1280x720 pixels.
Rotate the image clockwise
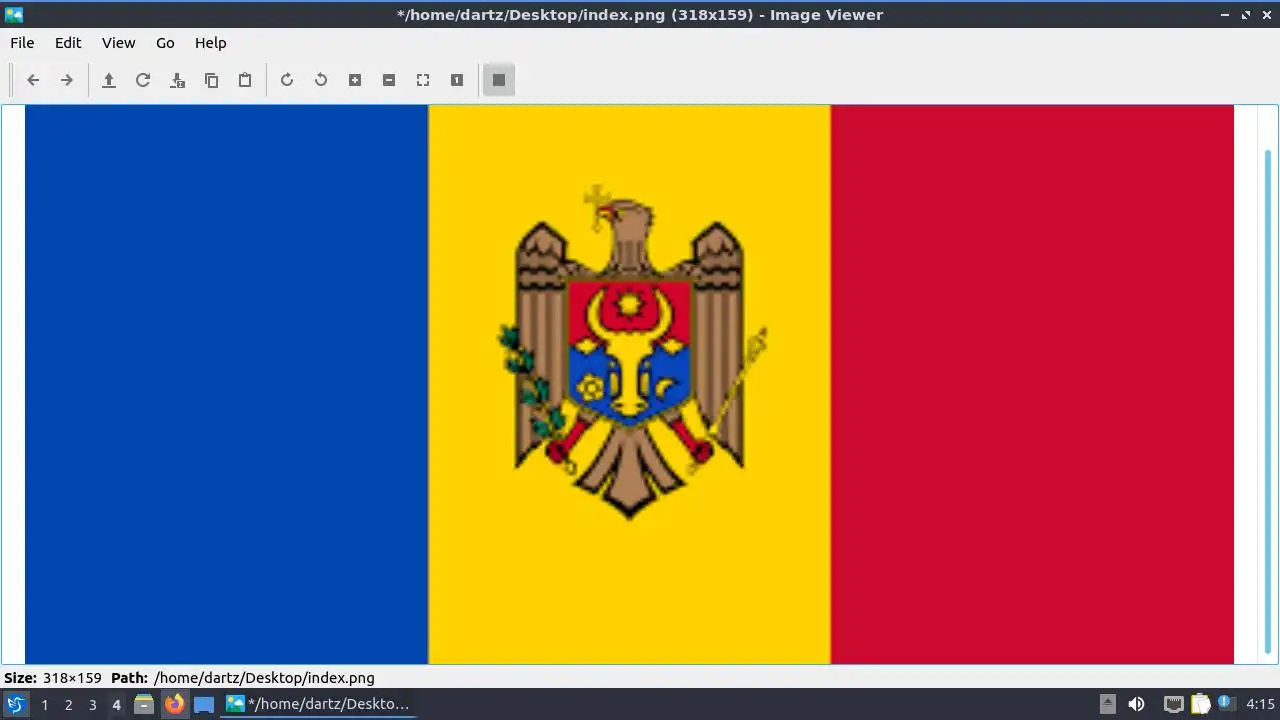tap(287, 80)
